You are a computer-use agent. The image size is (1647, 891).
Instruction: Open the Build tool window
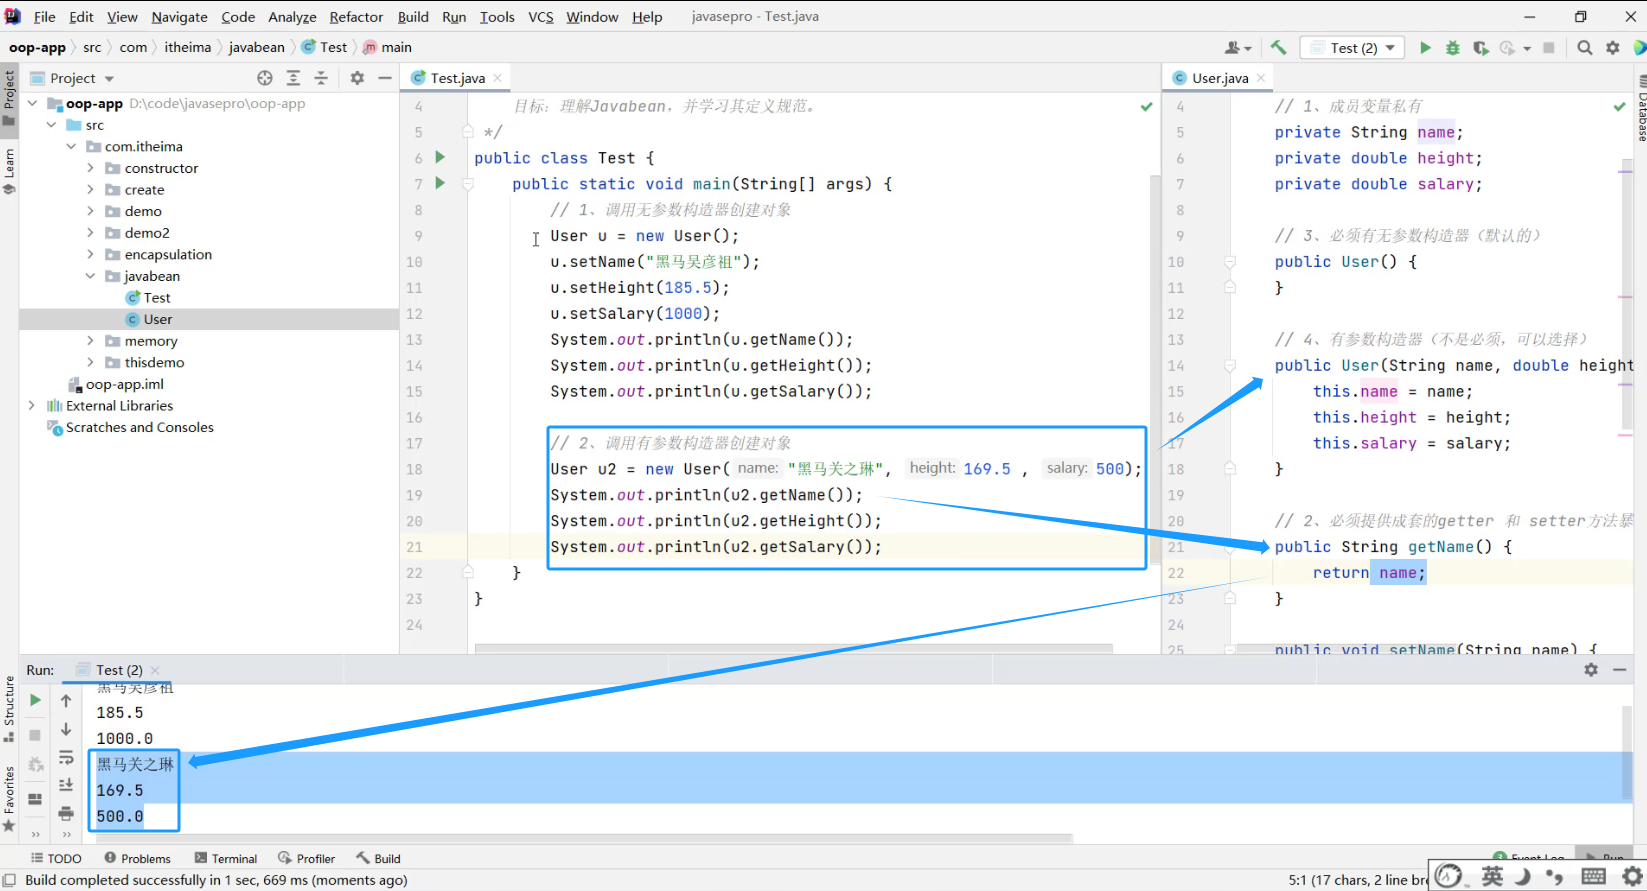[378, 858]
